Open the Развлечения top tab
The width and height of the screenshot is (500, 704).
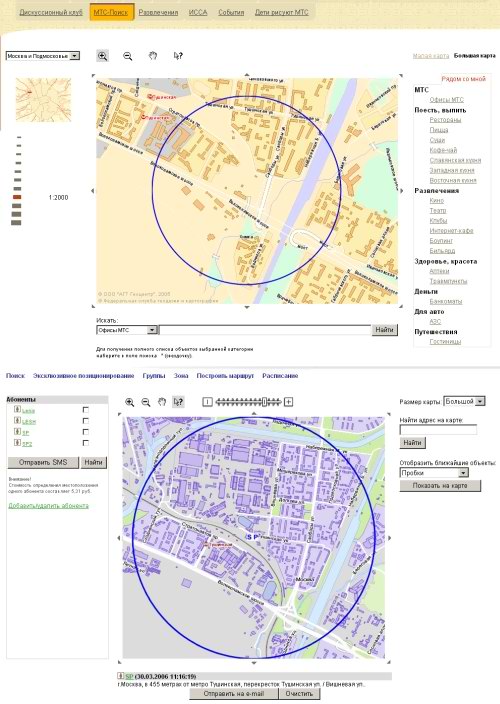click(158, 12)
